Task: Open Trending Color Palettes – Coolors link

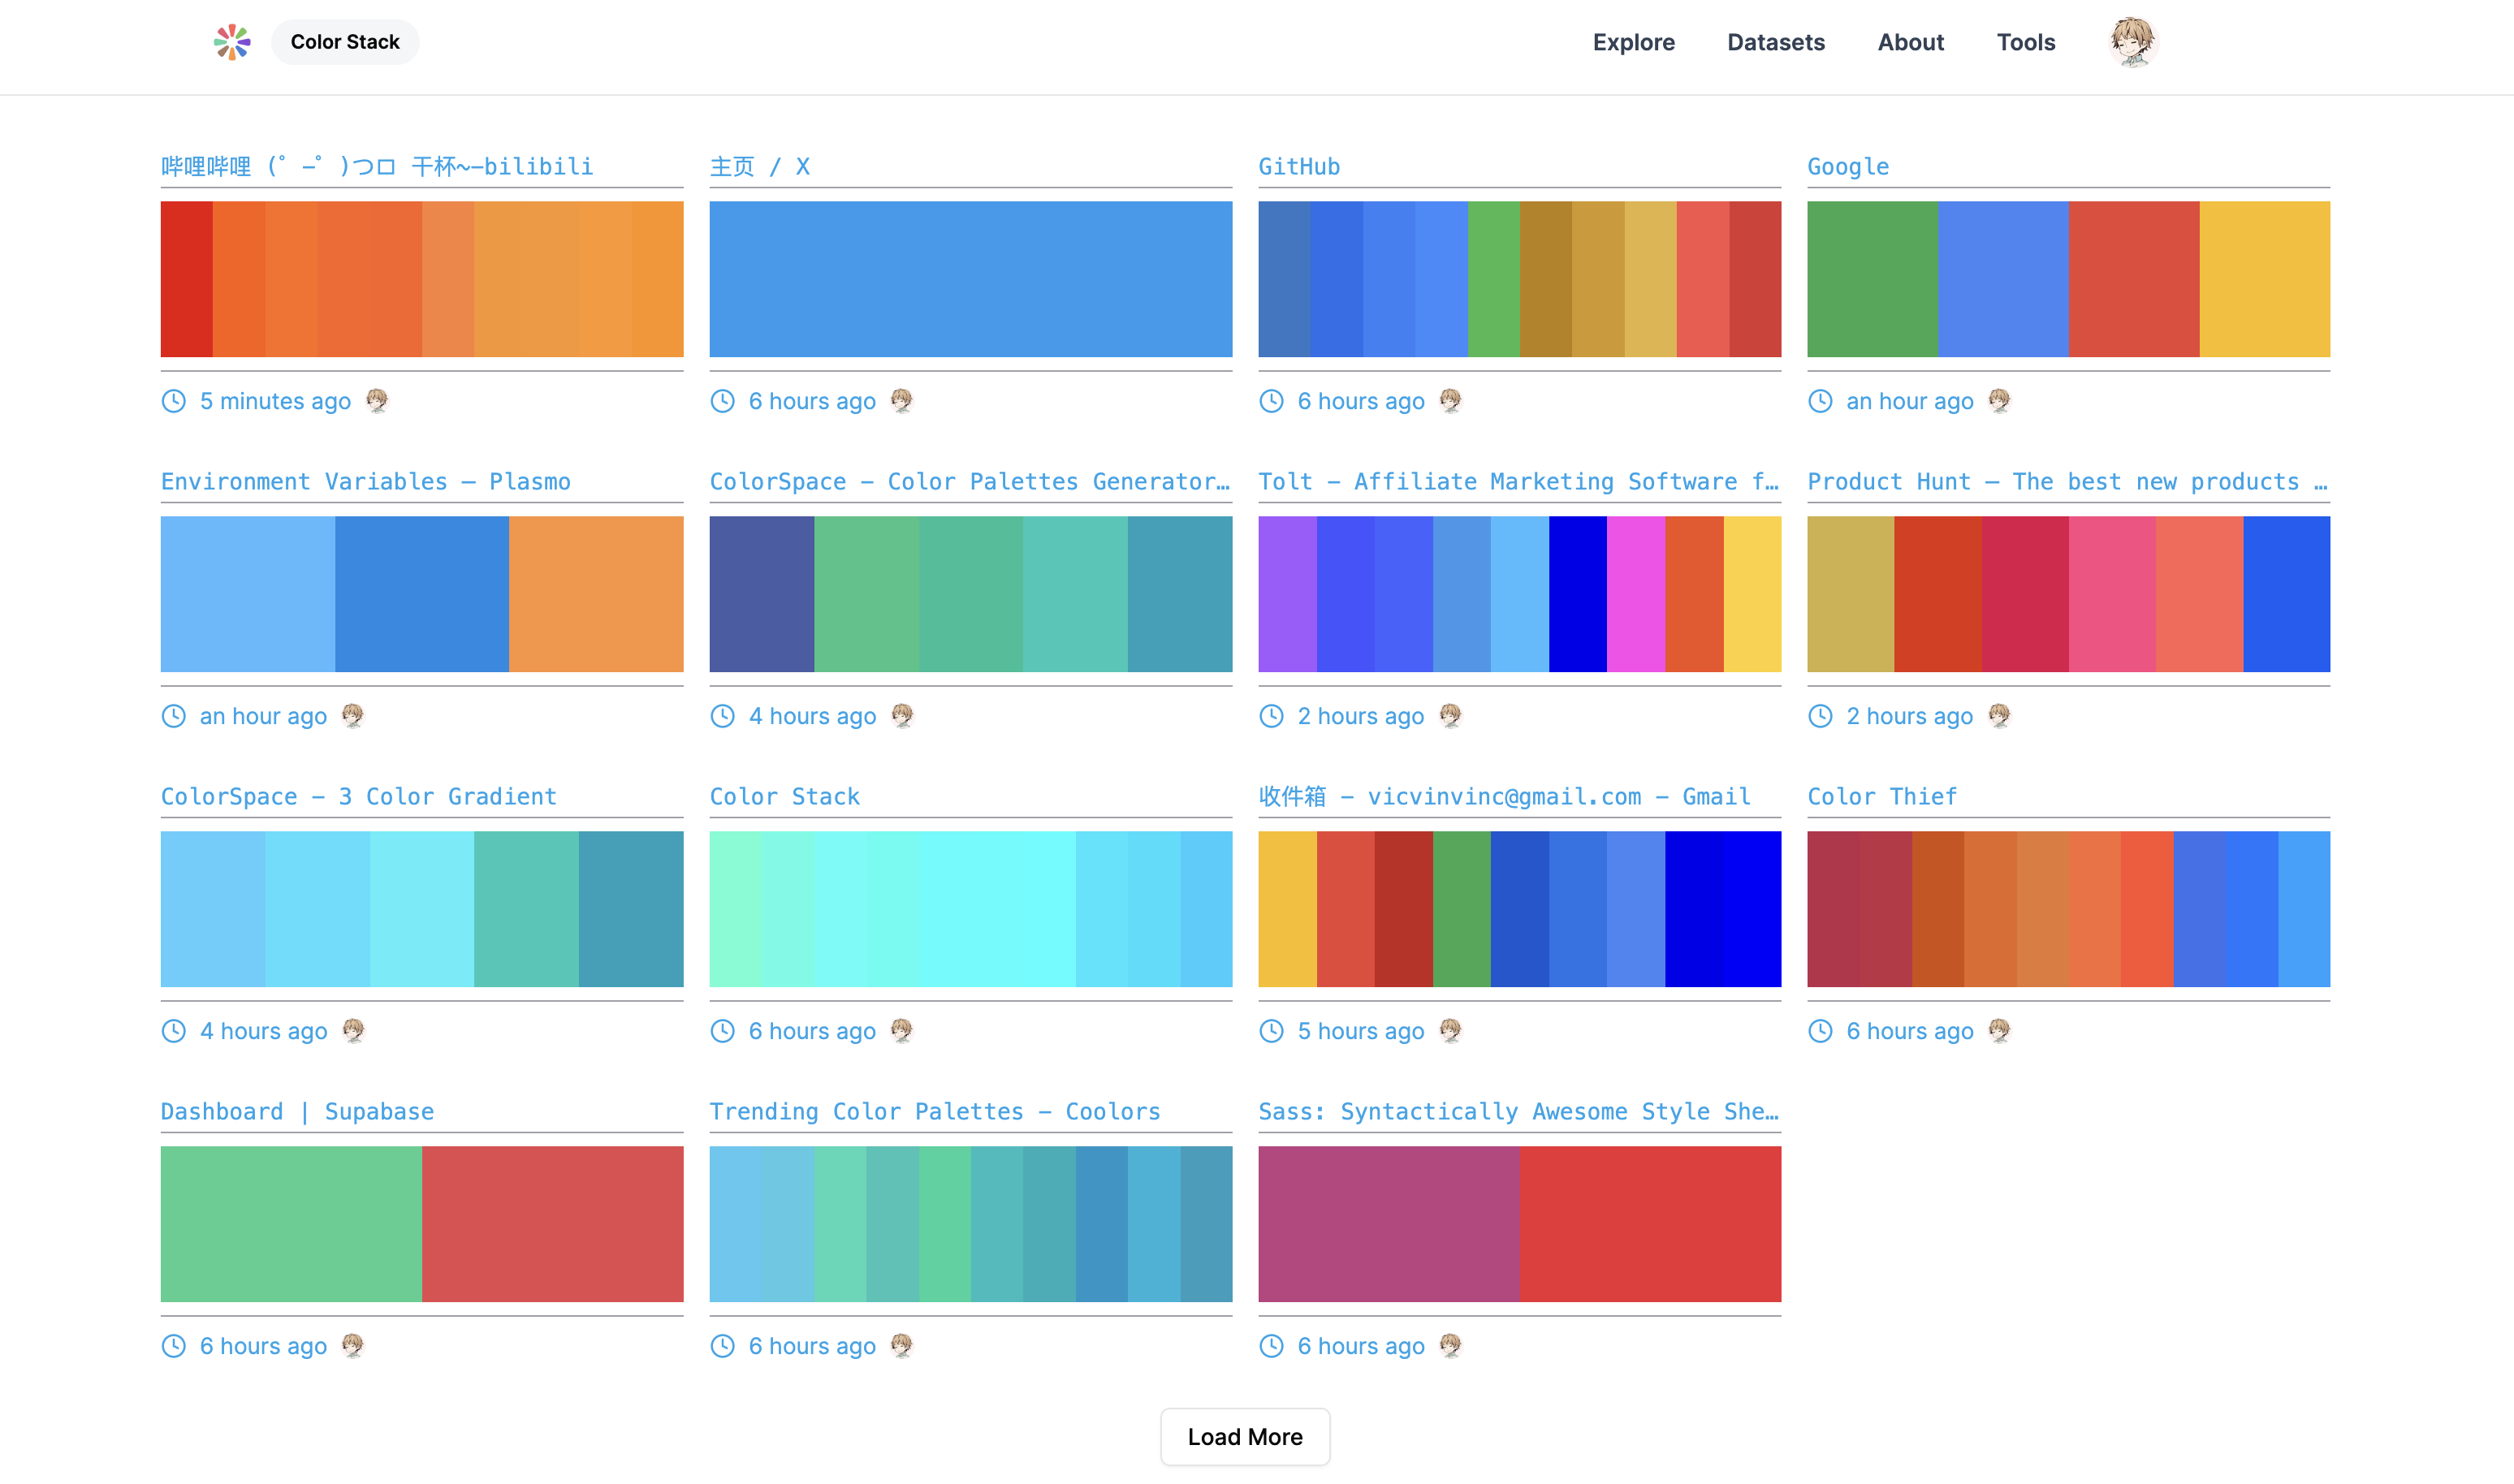Action: (935, 1112)
